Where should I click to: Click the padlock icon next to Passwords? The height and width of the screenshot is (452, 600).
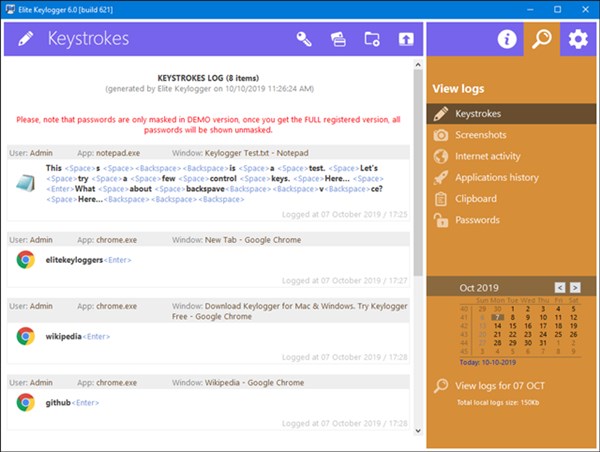click(x=440, y=220)
